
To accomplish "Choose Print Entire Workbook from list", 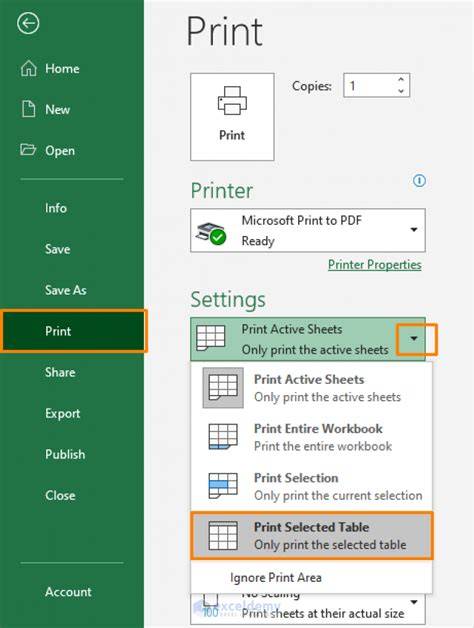I will point(311,437).
